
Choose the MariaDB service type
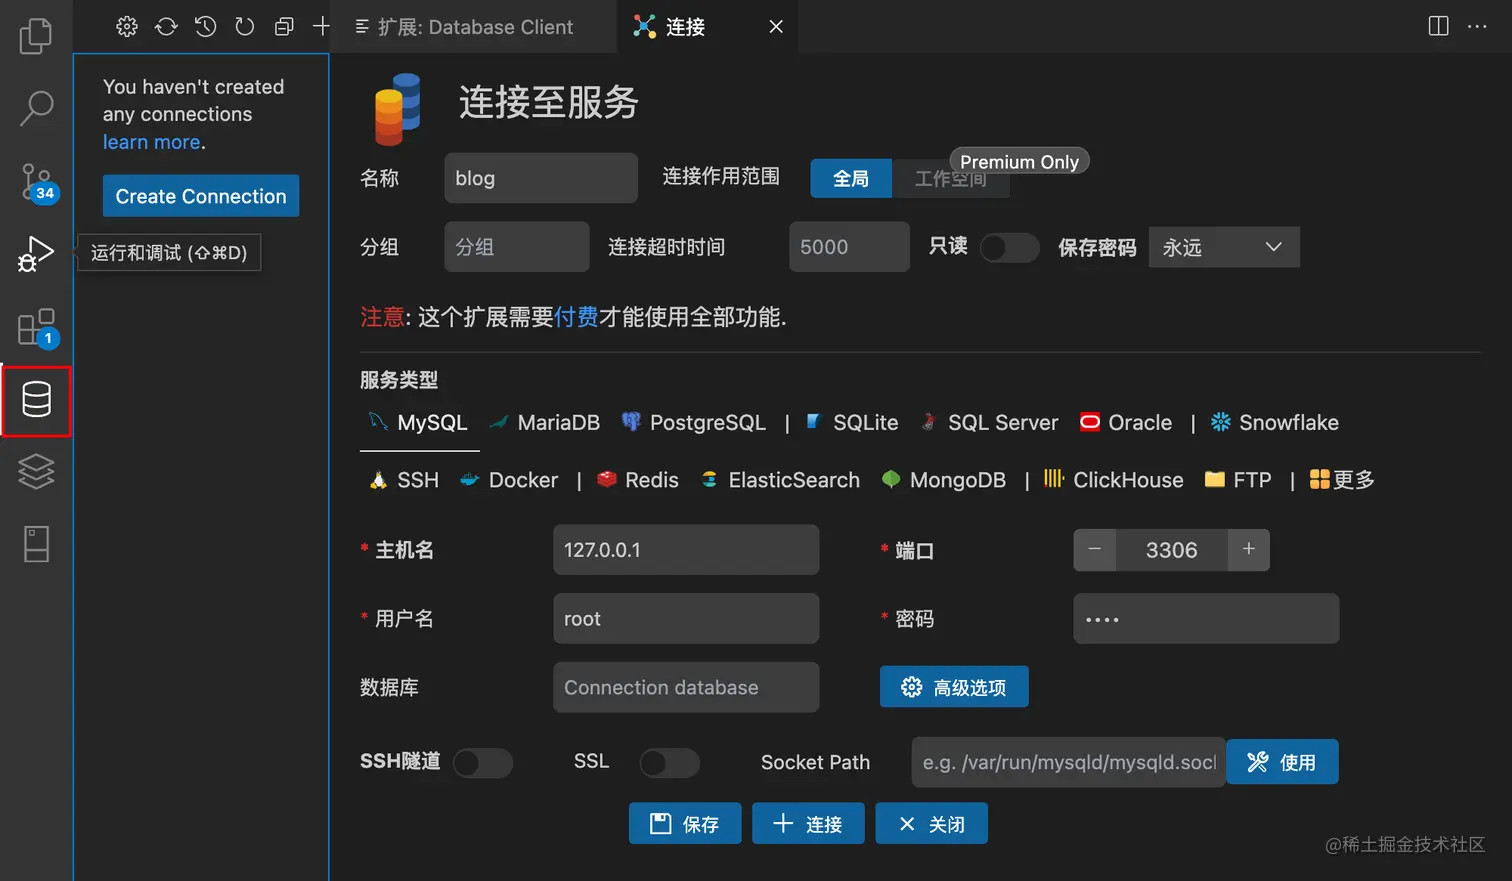click(546, 423)
